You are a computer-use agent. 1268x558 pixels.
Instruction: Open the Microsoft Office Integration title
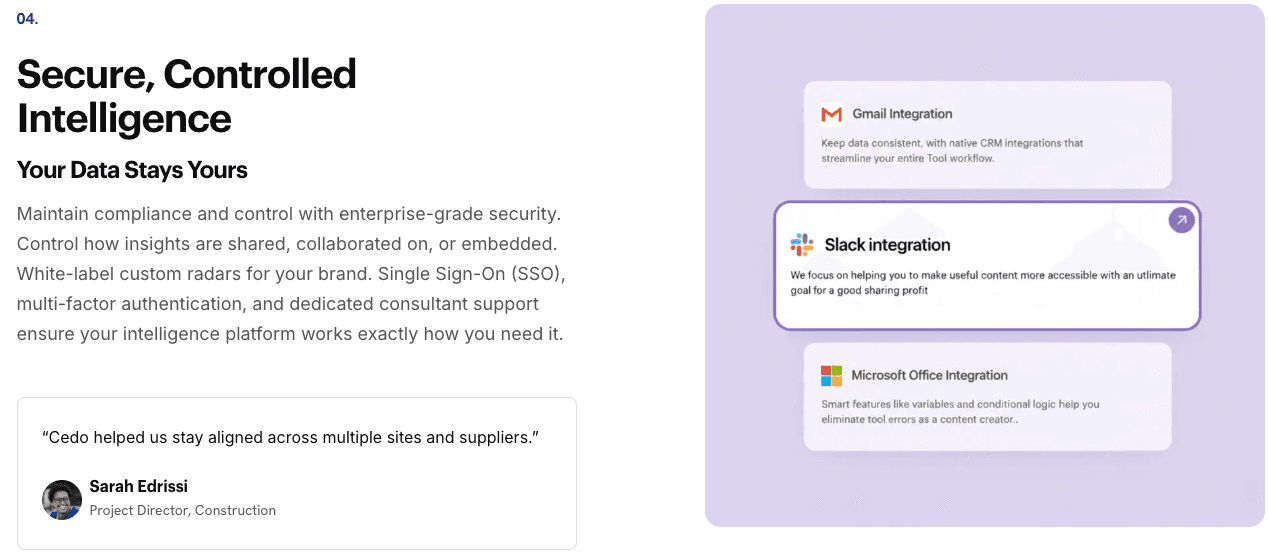click(929, 376)
